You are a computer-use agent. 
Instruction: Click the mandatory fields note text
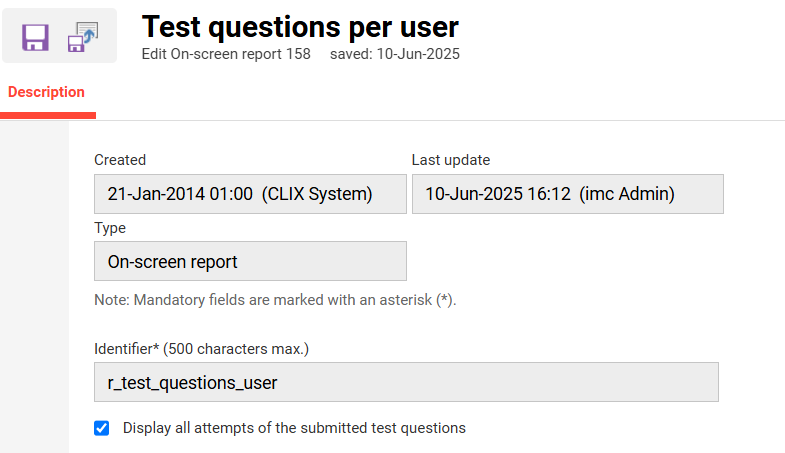(x=275, y=300)
